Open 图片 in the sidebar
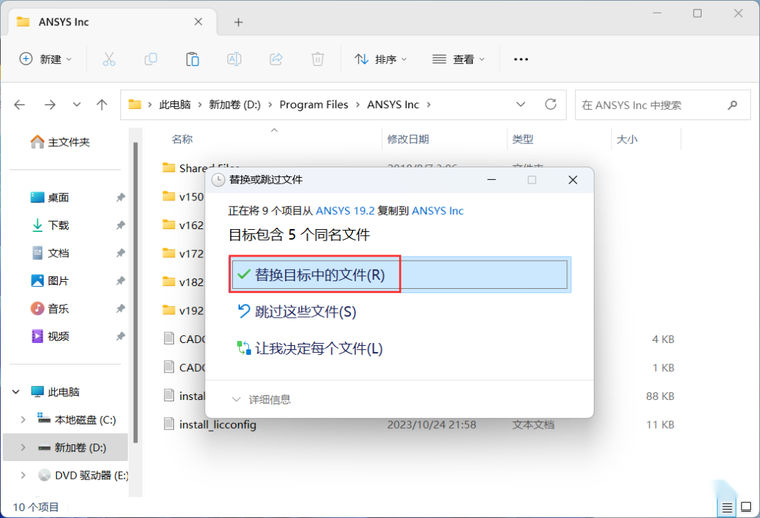This screenshot has height=518, width=760. 50,281
